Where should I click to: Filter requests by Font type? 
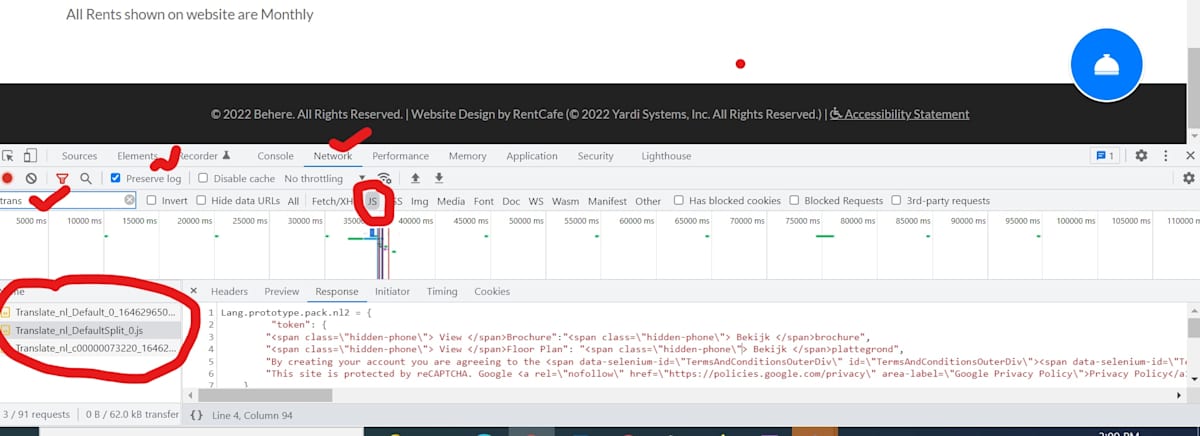484,201
